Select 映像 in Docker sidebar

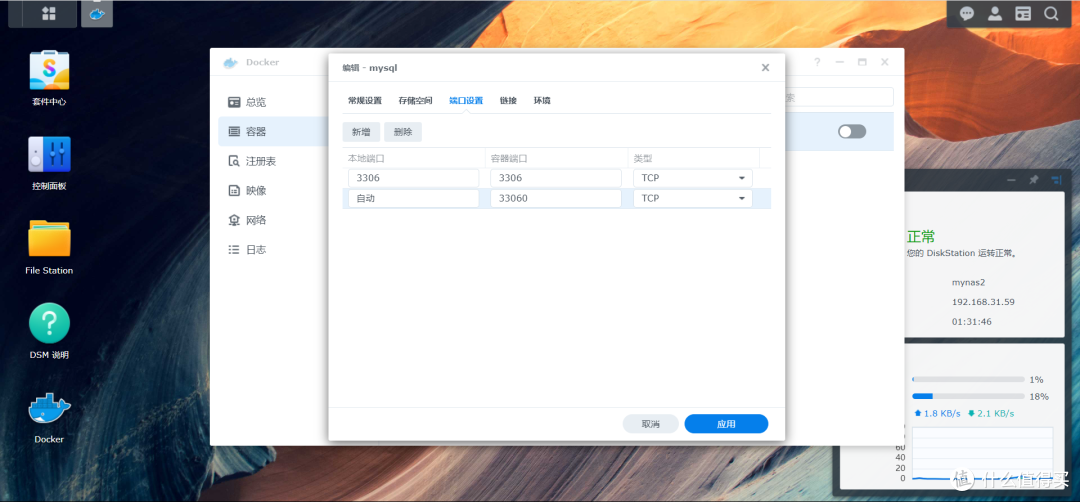(273, 191)
